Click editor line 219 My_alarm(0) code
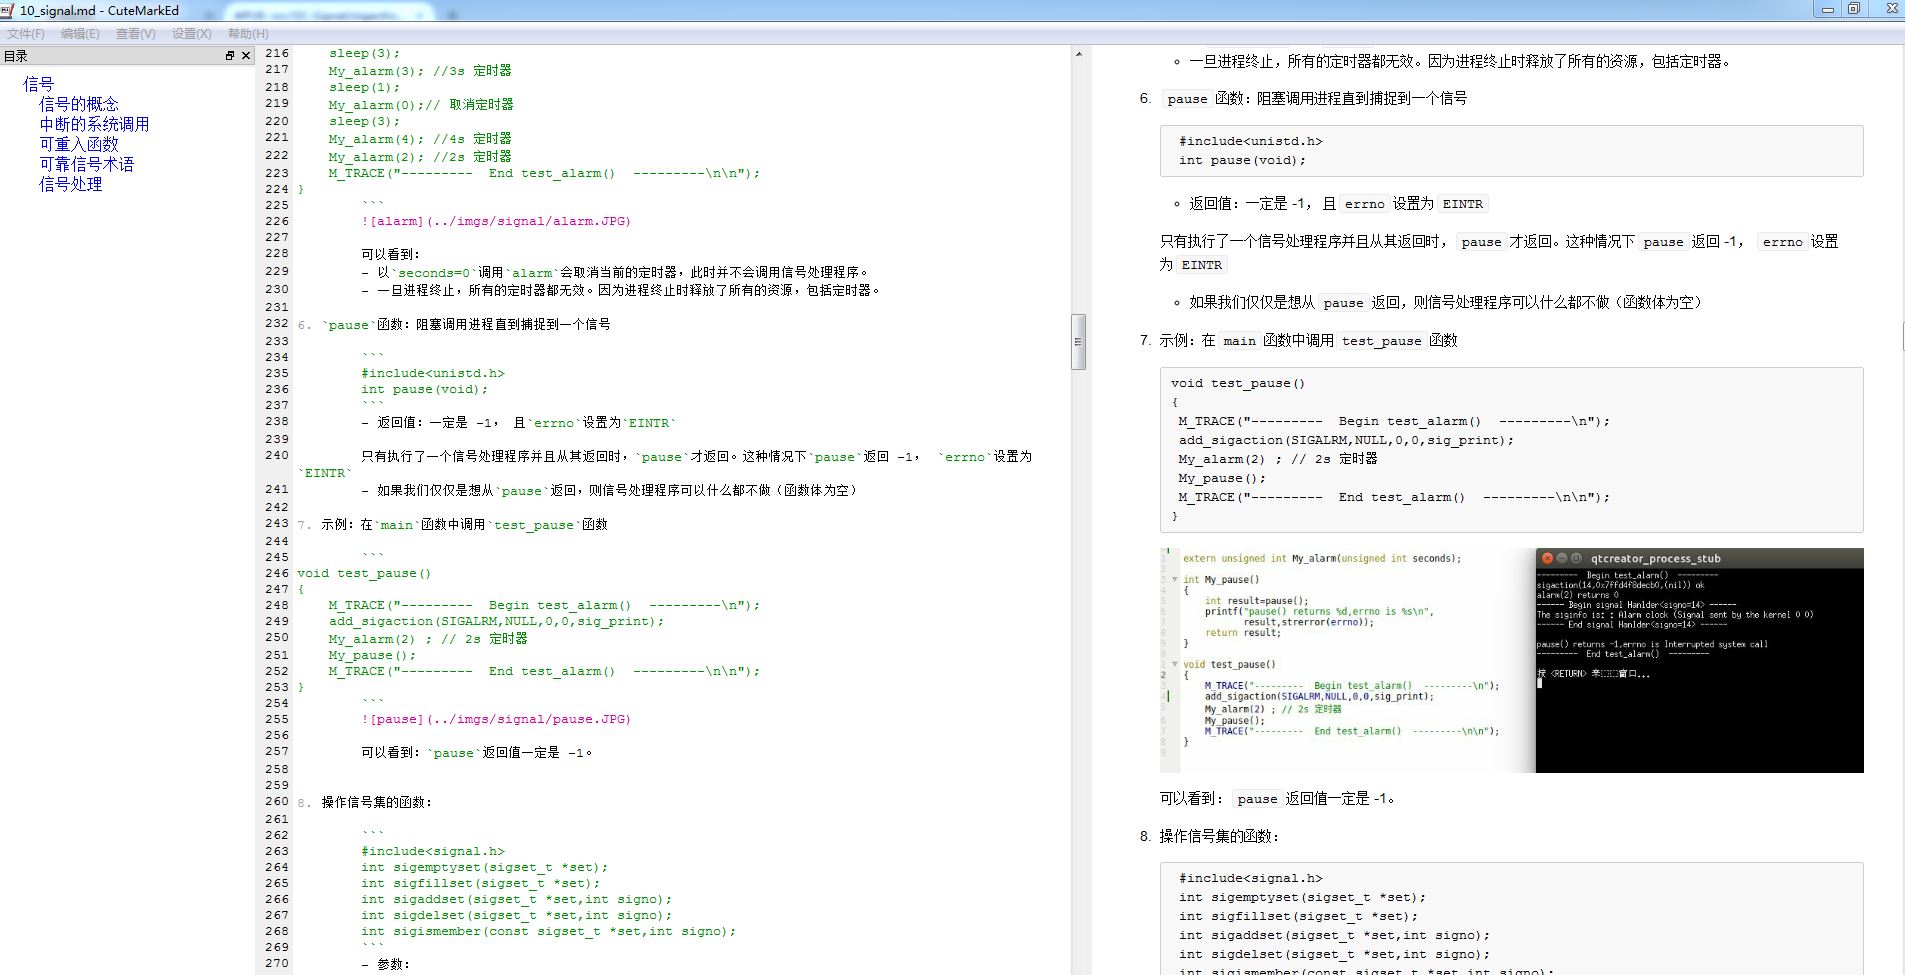Viewport: 1905px width, 975px height. (421, 105)
